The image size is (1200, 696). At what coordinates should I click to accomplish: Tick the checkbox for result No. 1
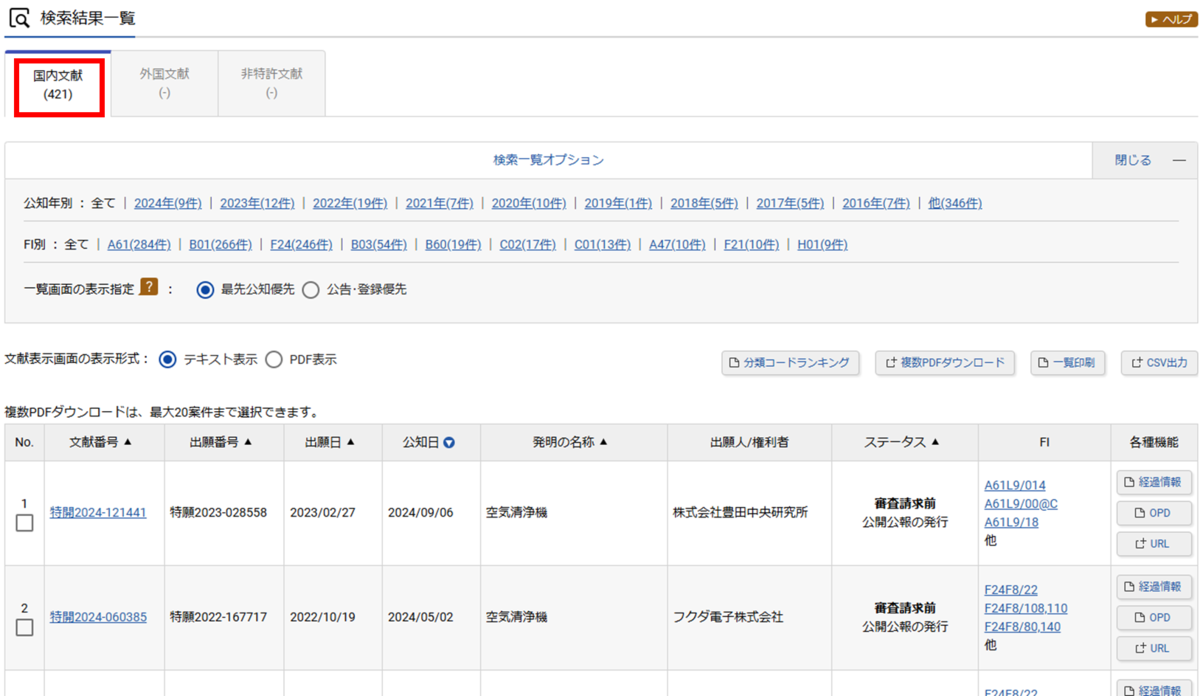click(x=25, y=522)
